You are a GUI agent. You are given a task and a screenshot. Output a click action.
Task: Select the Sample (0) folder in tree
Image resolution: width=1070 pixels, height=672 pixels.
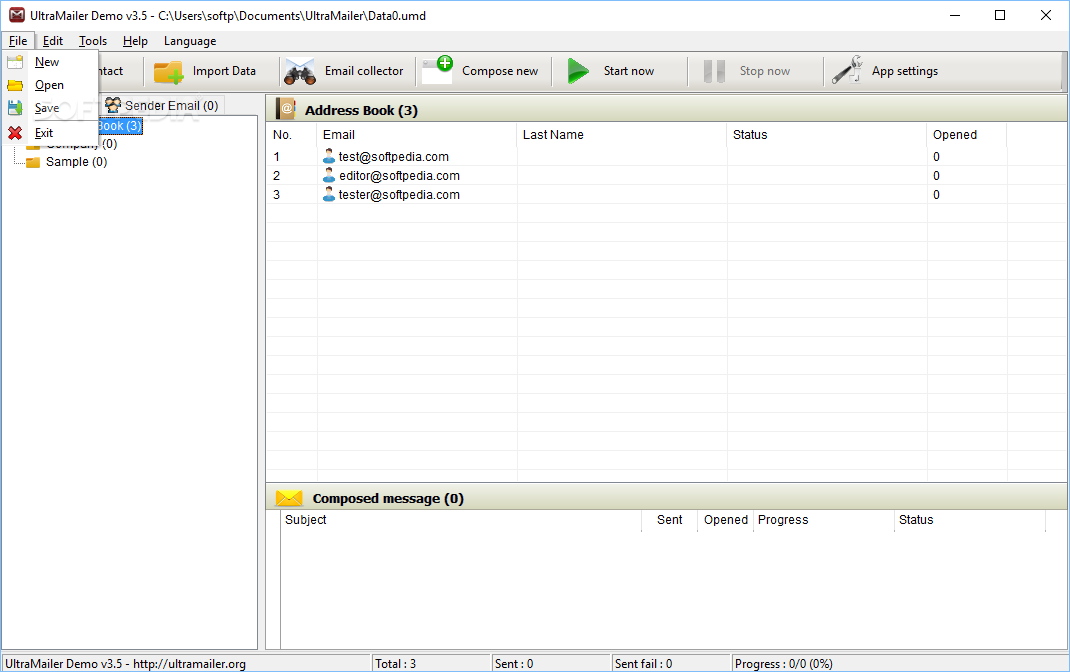click(76, 162)
